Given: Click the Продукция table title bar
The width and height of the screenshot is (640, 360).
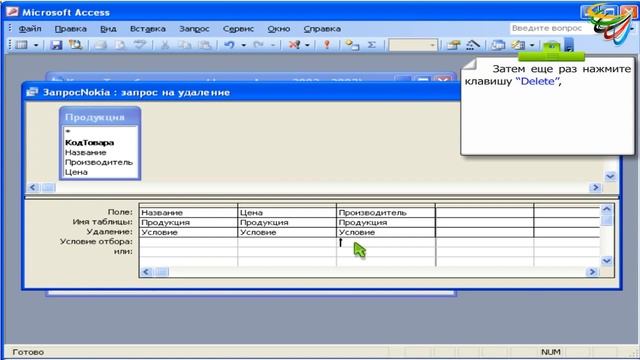Looking at the screenshot, I should click(100, 117).
